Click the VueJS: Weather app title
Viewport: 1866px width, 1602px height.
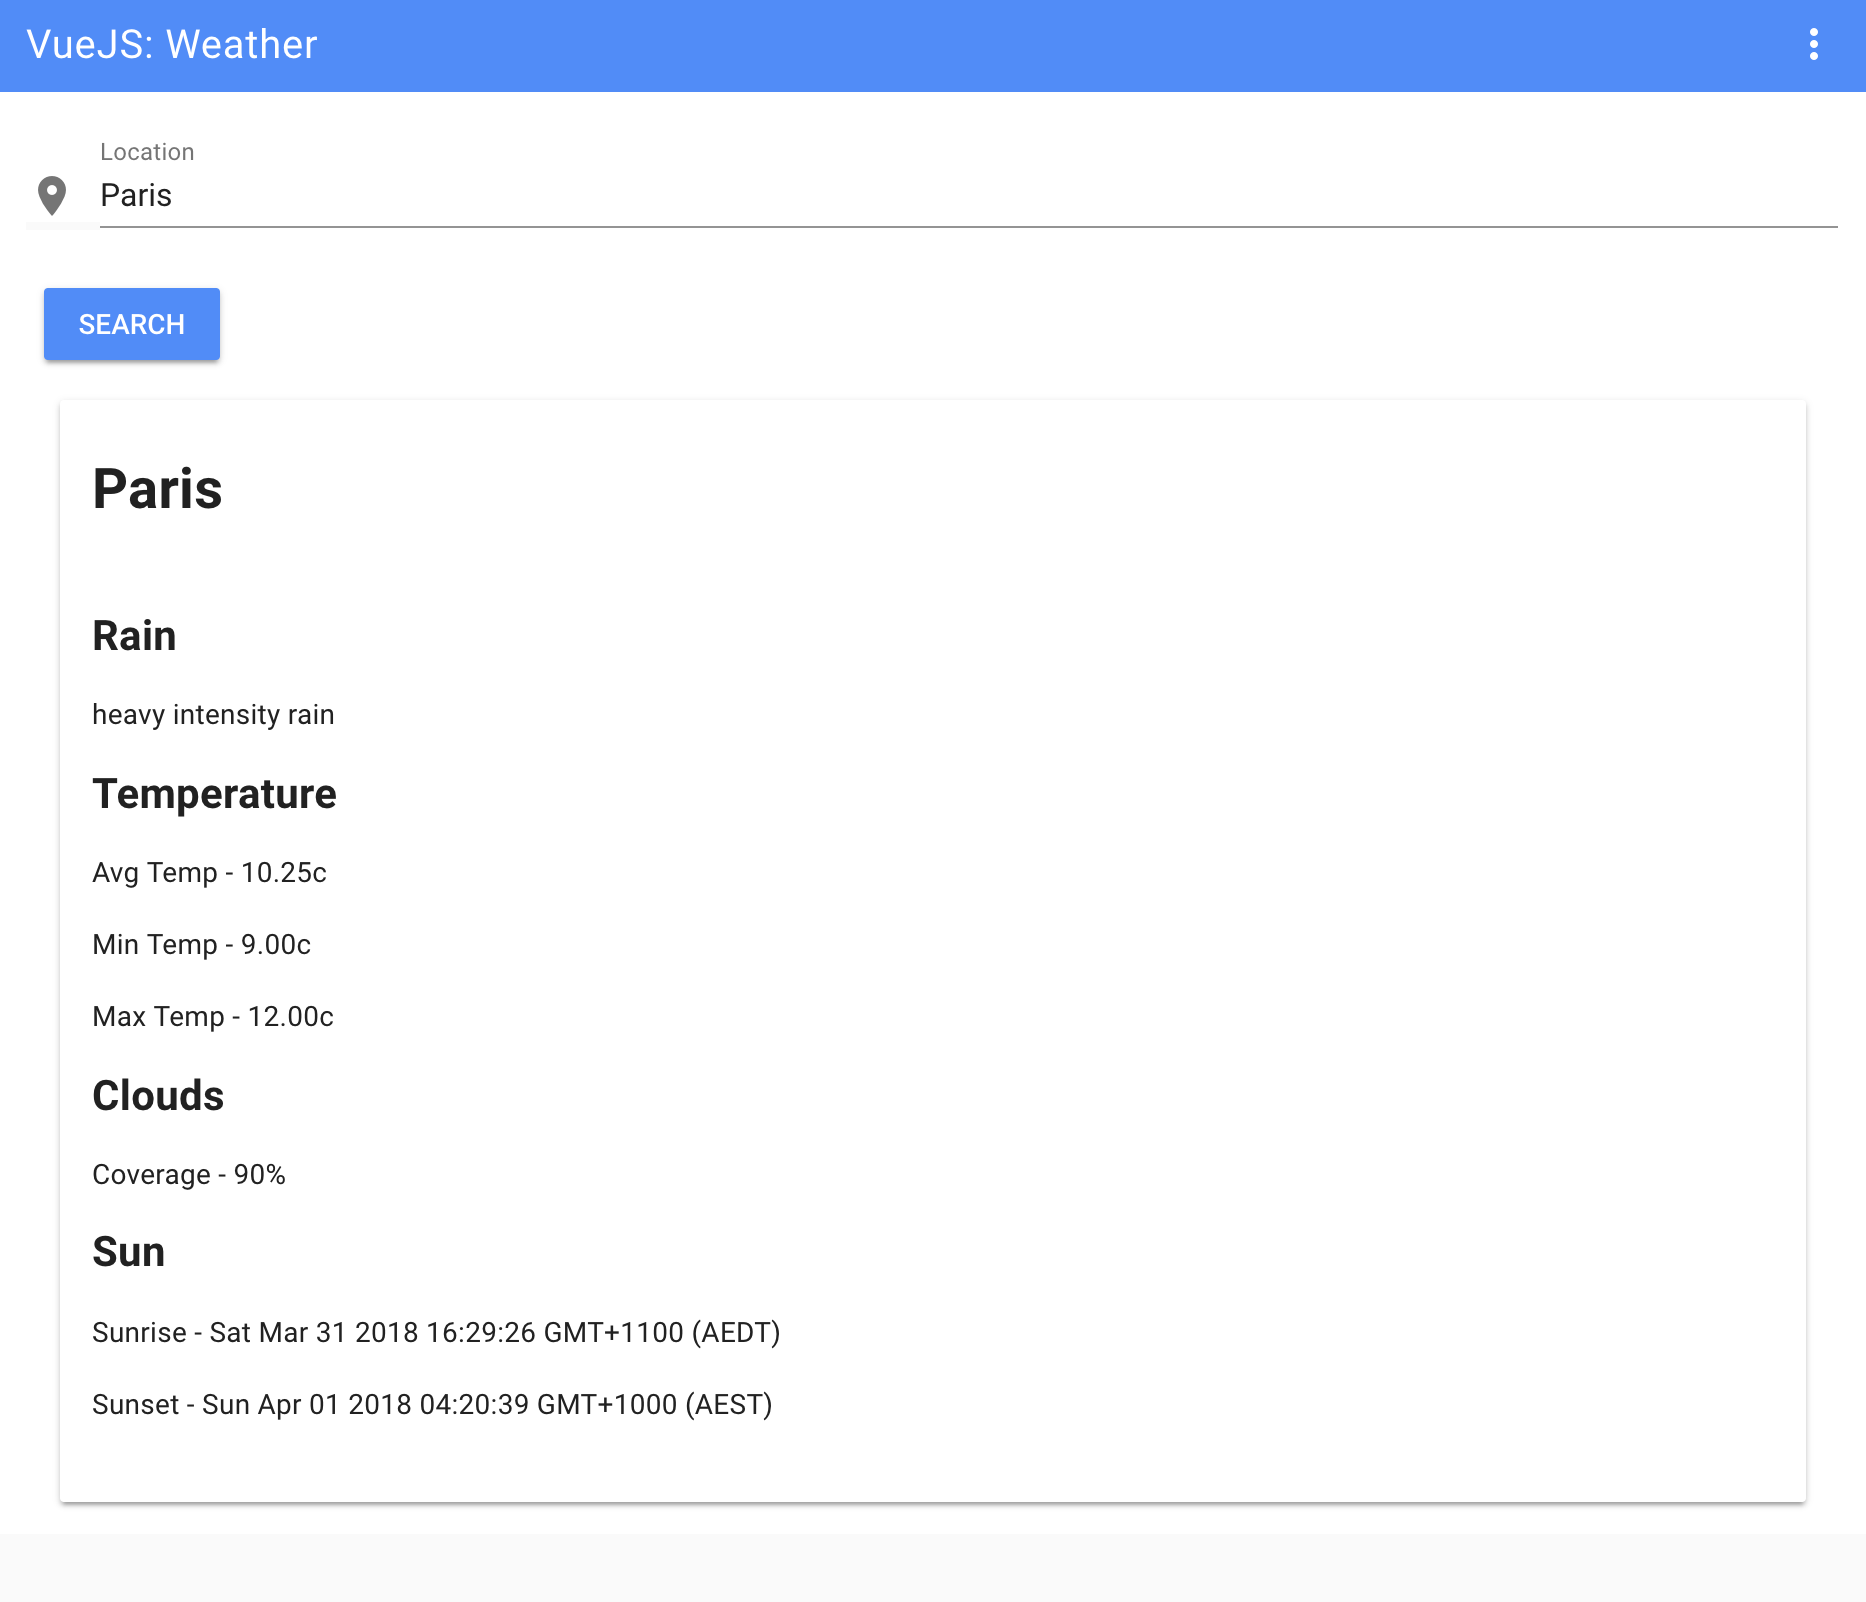172,45
